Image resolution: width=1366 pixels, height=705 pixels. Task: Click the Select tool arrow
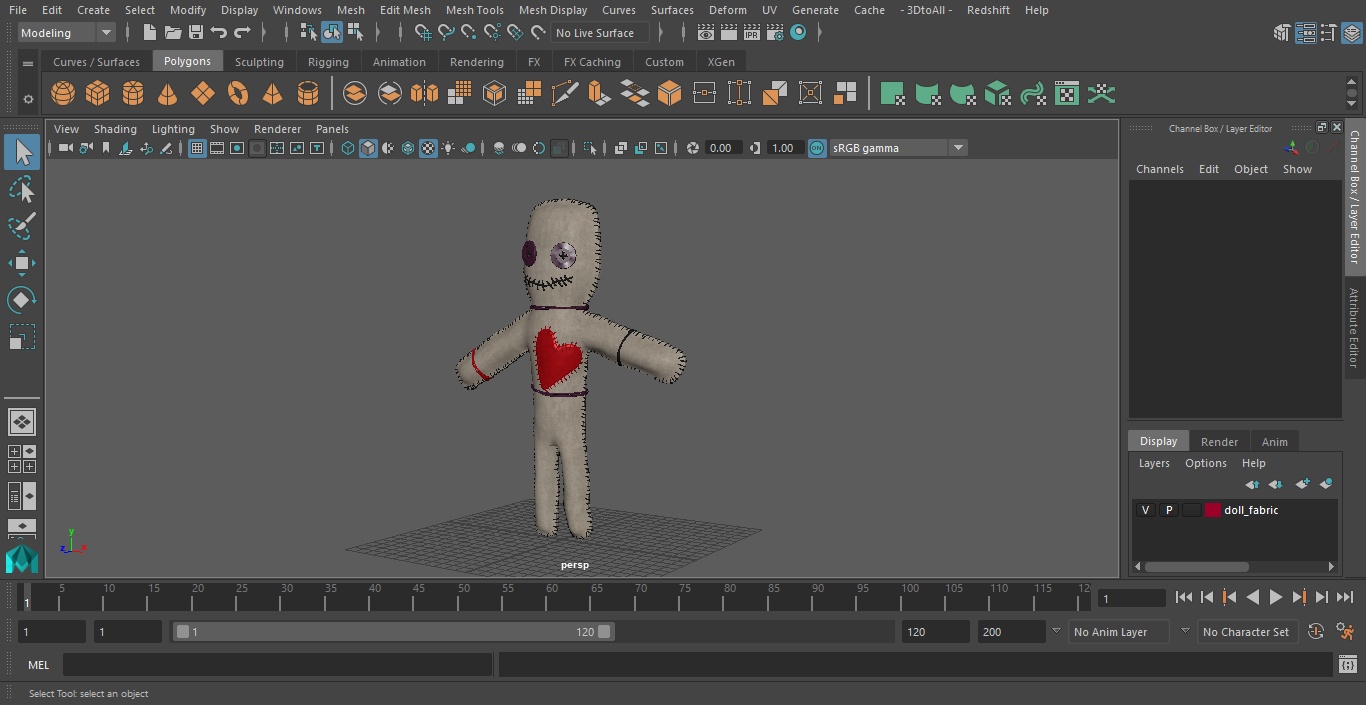click(22, 152)
